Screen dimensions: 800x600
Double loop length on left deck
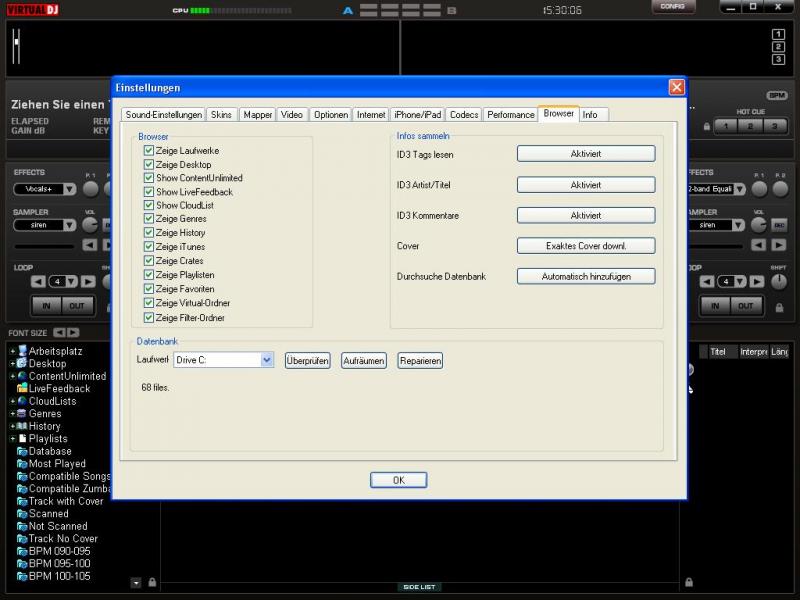[88, 282]
